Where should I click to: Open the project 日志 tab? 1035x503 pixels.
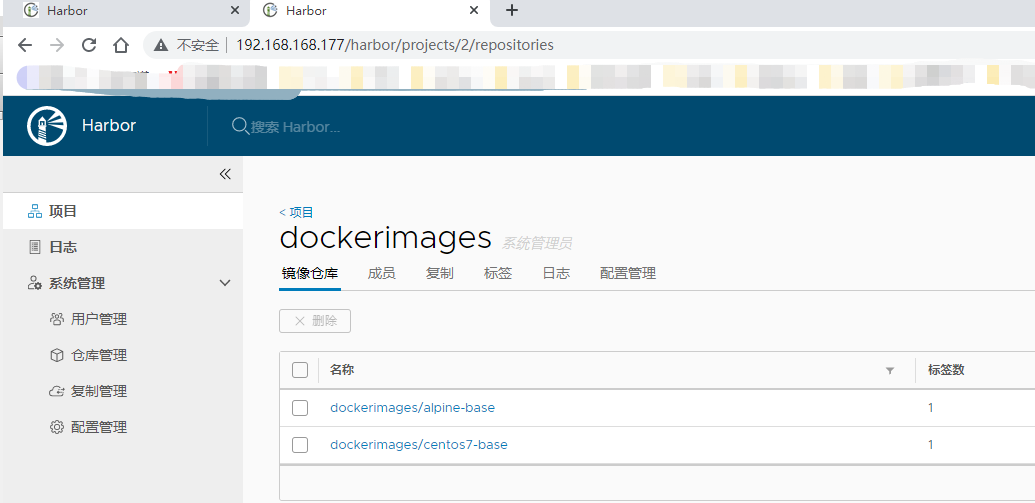pos(556,274)
